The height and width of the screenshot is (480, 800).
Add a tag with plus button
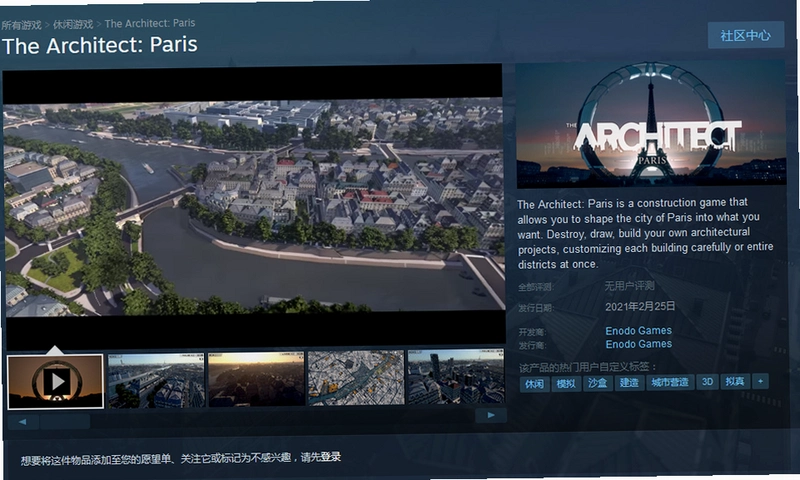760,381
